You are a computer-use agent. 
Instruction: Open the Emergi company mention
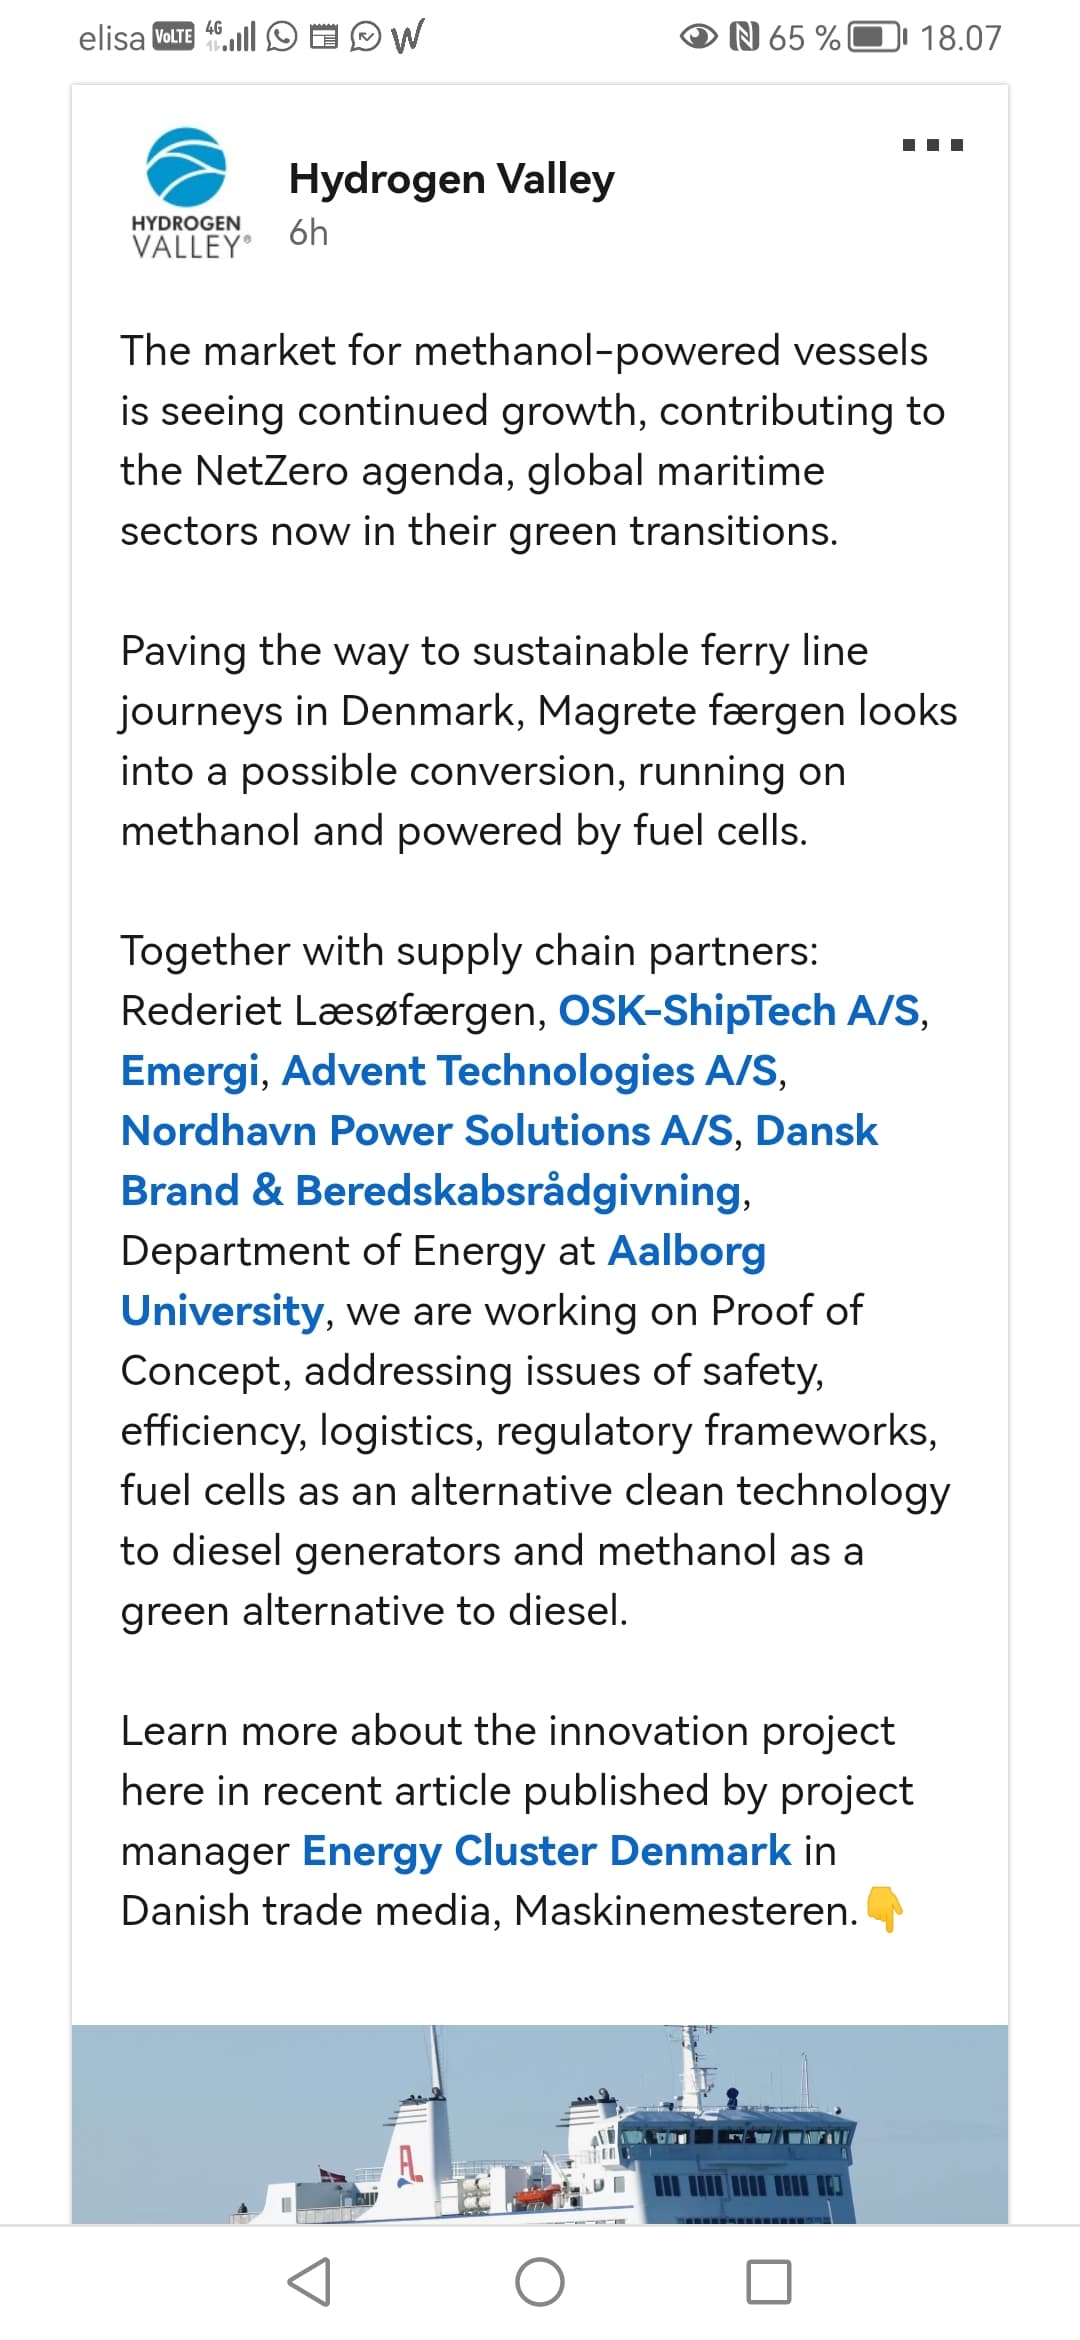point(190,1071)
